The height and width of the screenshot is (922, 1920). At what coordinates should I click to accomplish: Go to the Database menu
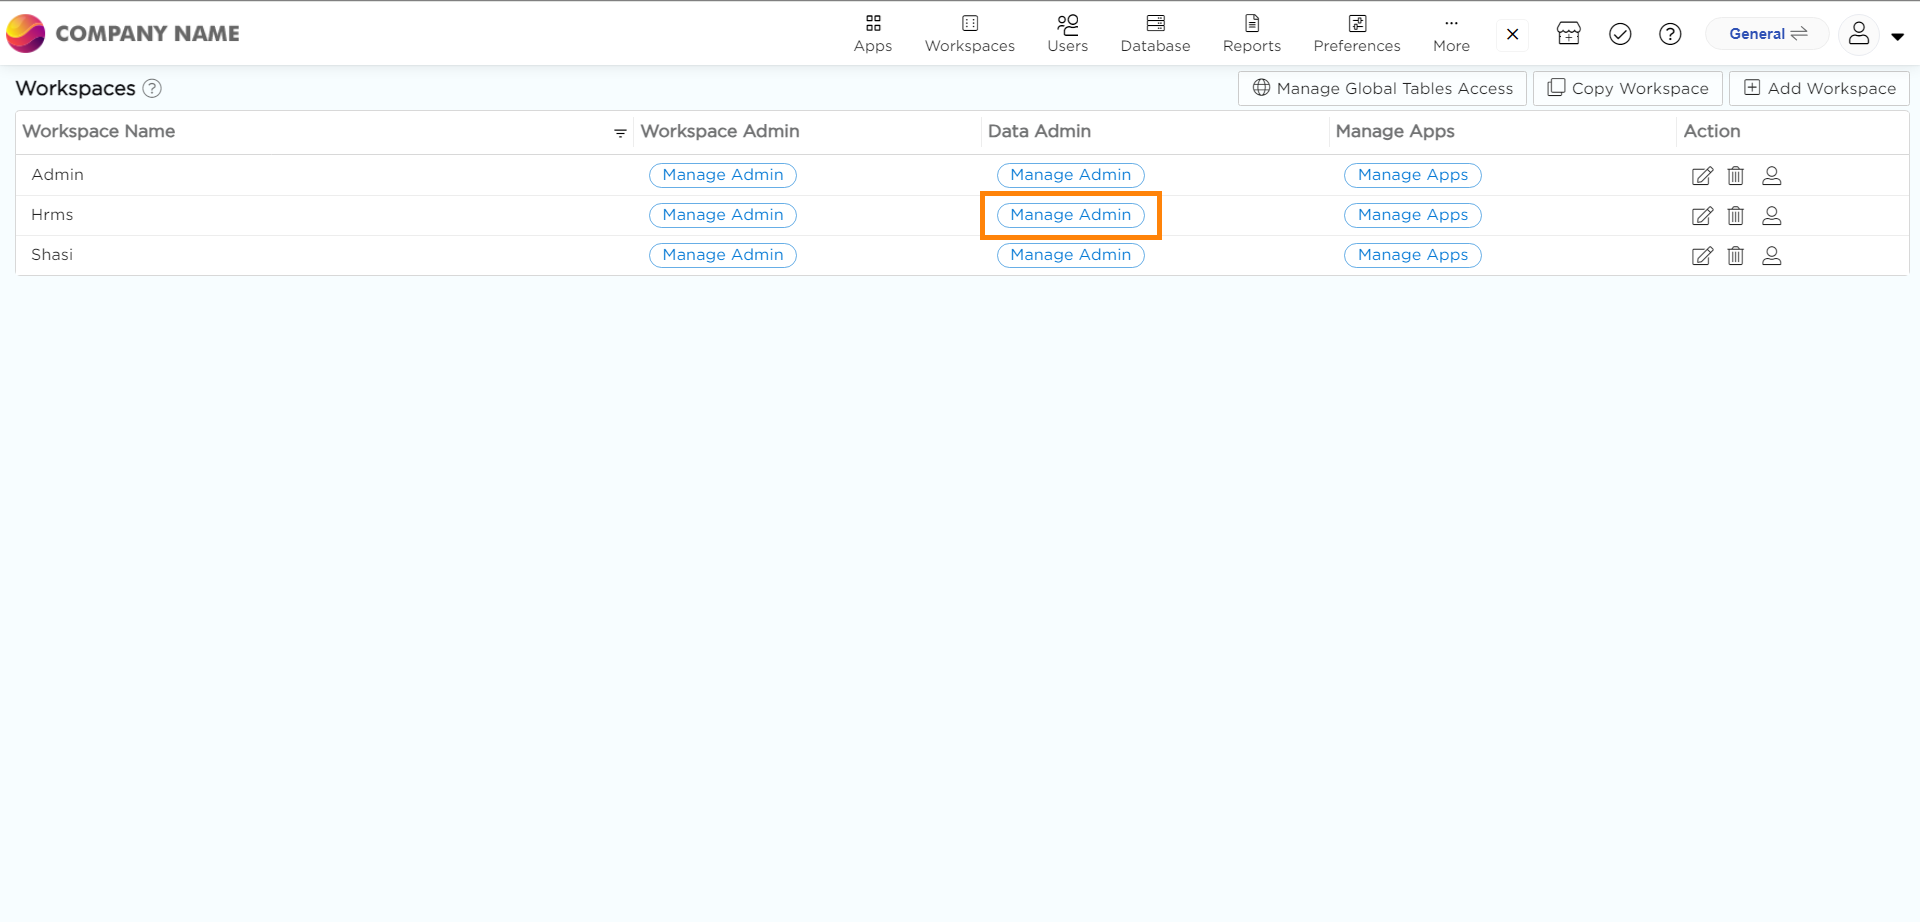click(1155, 34)
